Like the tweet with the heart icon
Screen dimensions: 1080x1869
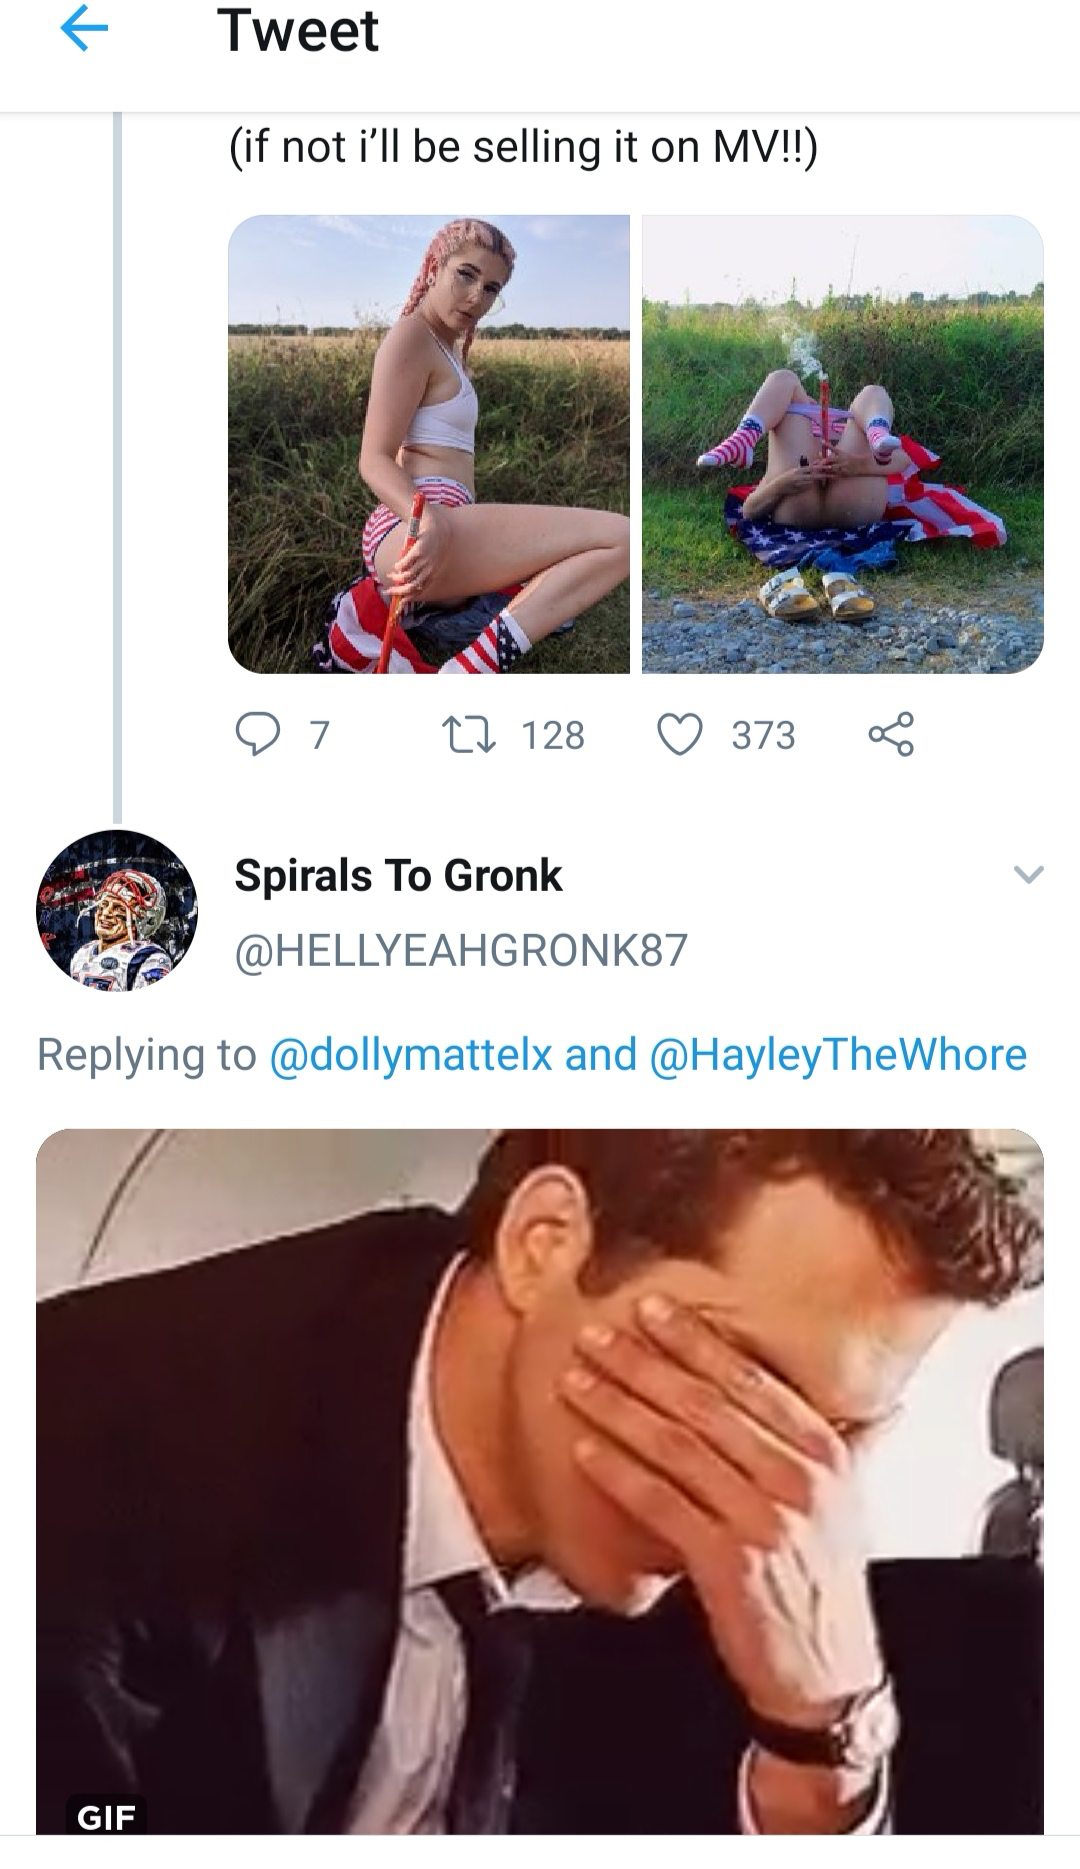(x=679, y=735)
